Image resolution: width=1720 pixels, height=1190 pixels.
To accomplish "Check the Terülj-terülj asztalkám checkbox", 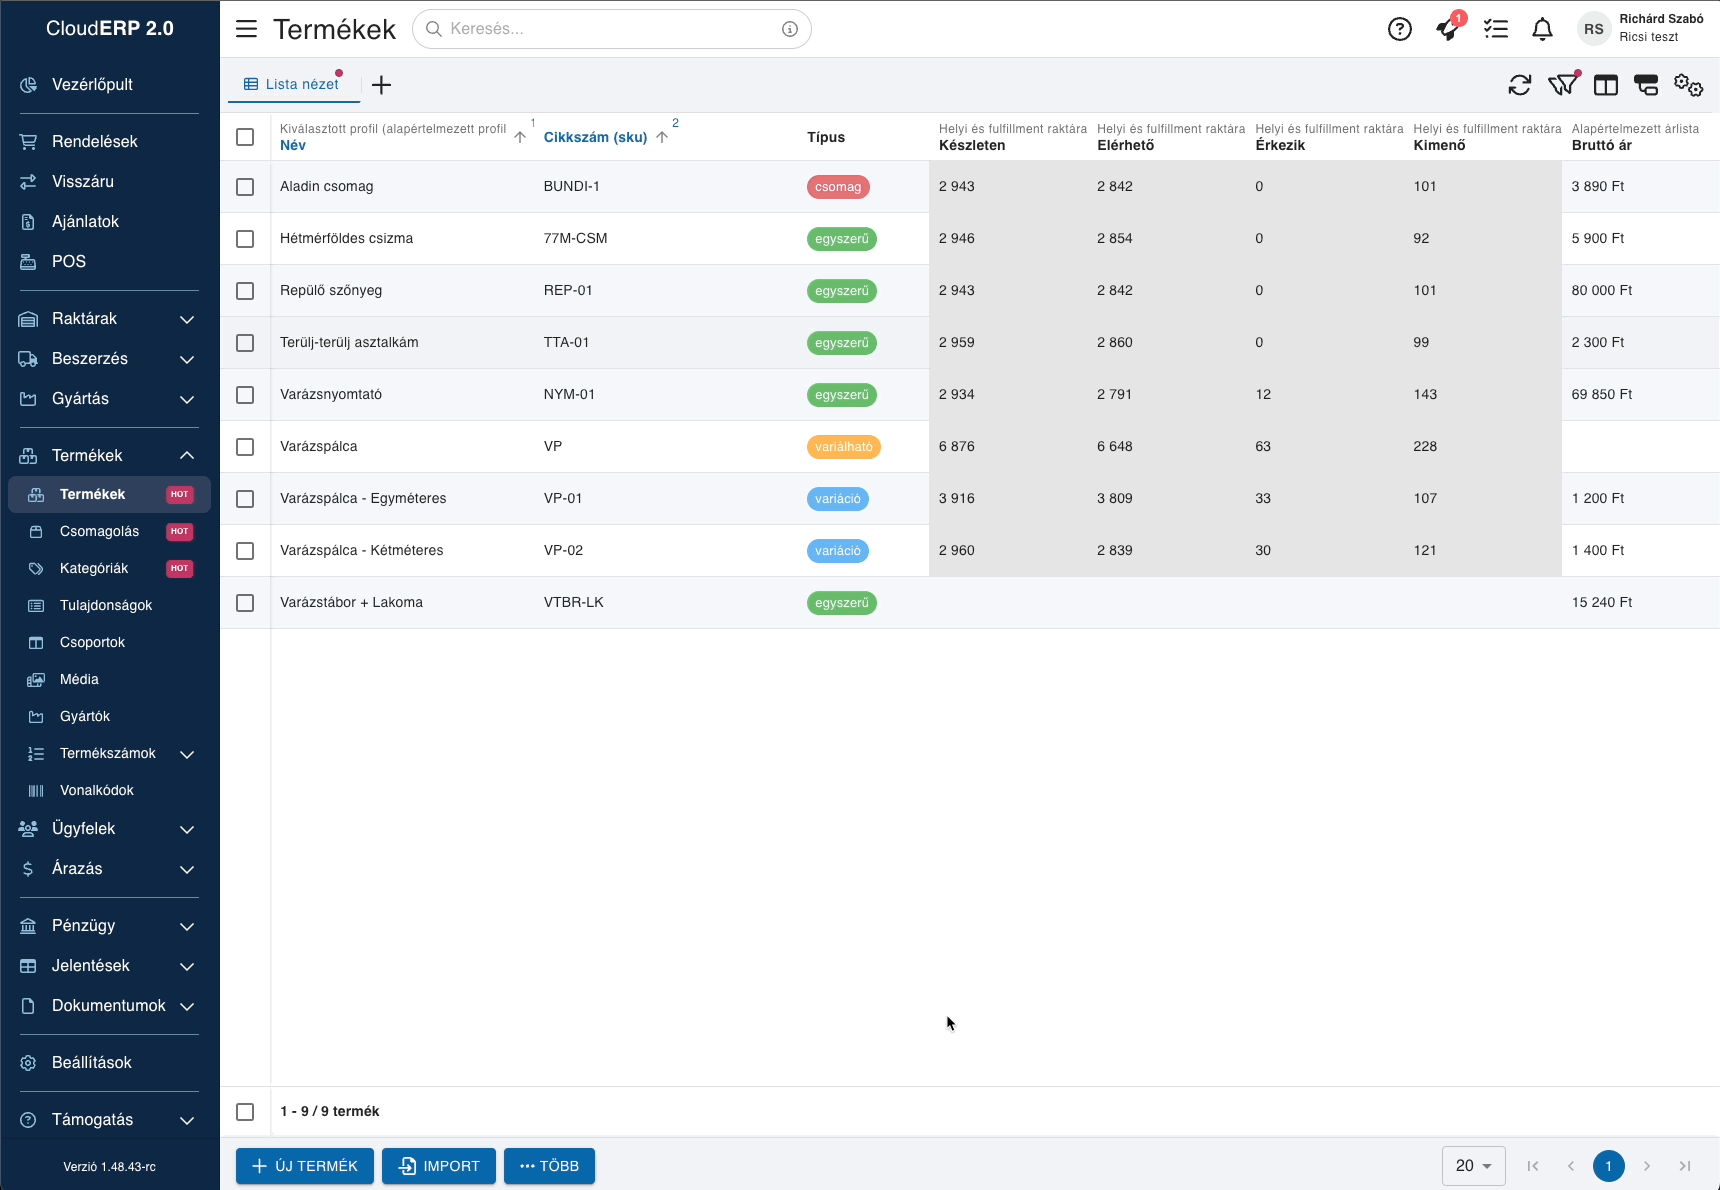I will (245, 343).
